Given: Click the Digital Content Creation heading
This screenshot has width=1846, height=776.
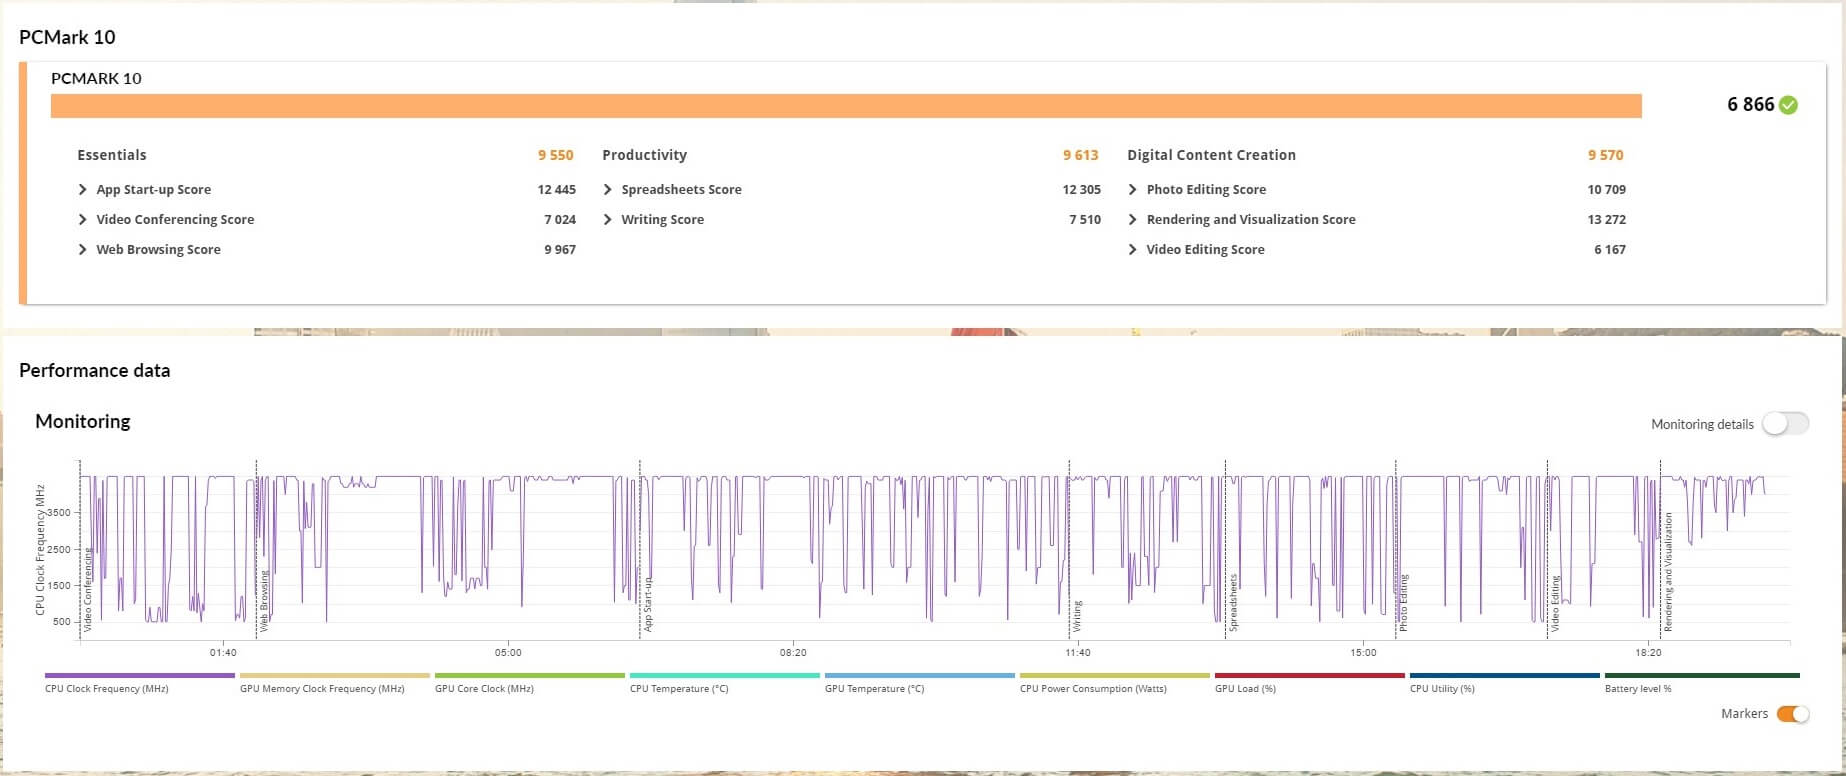Looking at the screenshot, I should (x=1211, y=155).
